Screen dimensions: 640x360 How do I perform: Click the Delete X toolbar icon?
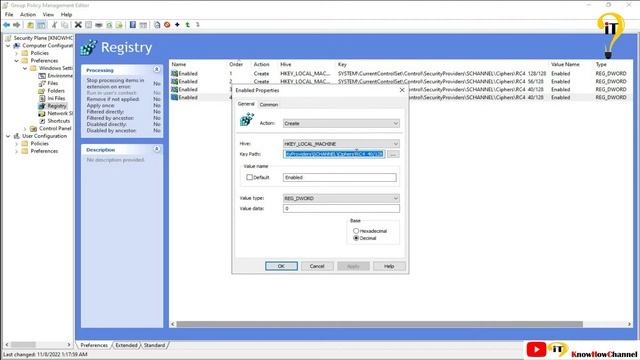(x=78, y=25)
